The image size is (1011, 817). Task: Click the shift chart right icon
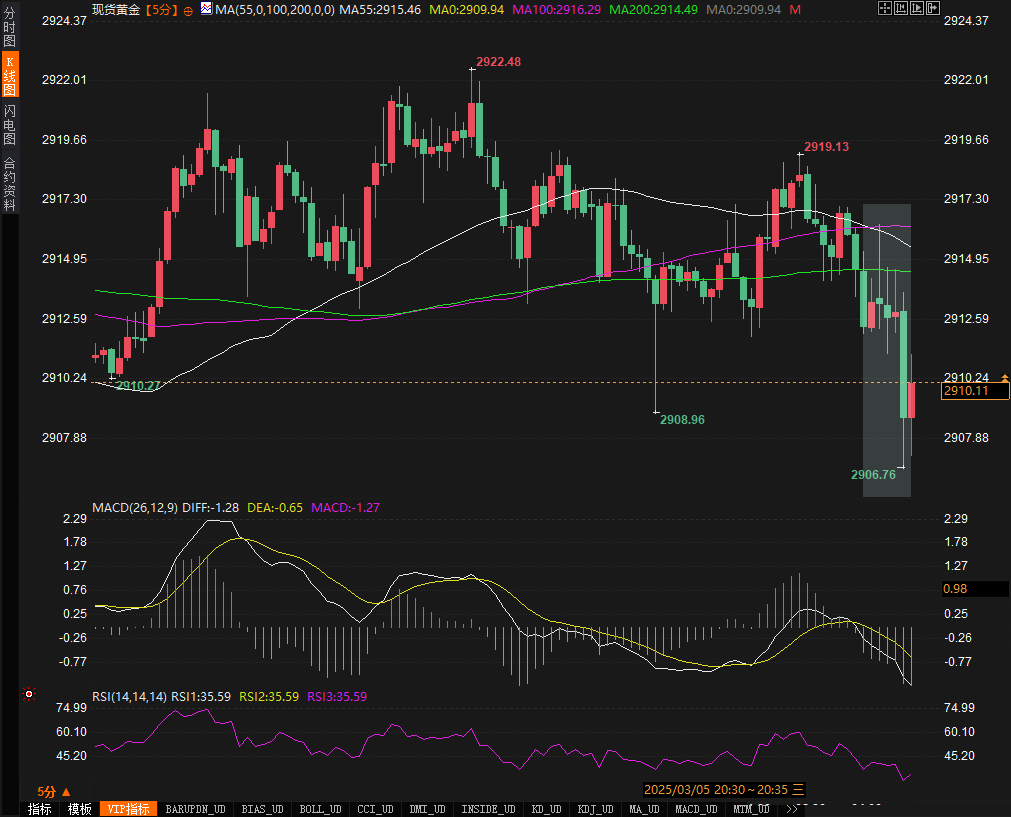click(x=933, y=8)
